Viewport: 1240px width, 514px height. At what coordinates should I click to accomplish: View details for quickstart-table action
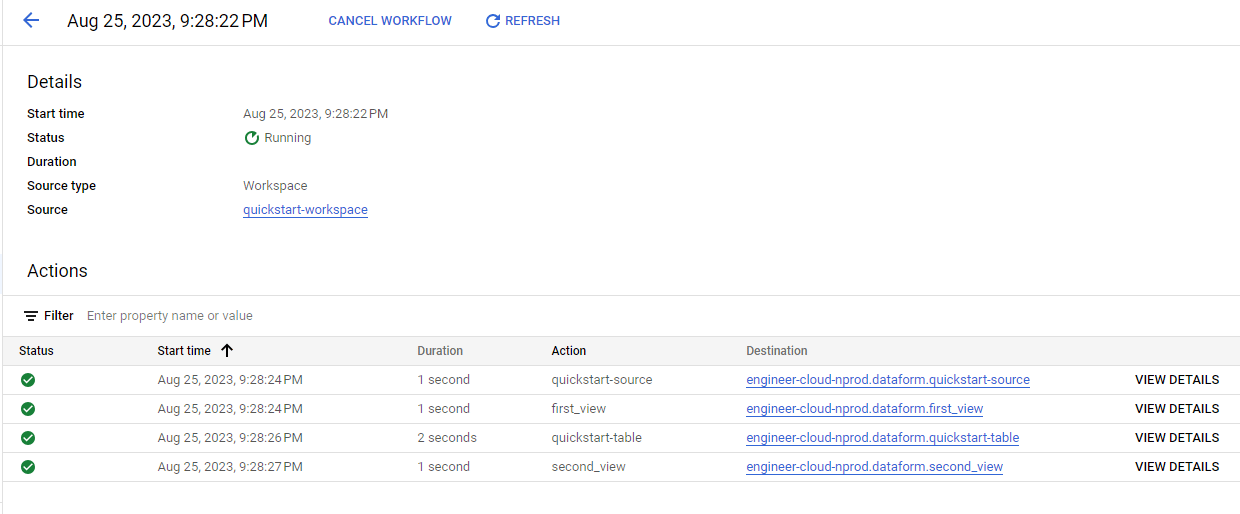[x=1177, y=438]
